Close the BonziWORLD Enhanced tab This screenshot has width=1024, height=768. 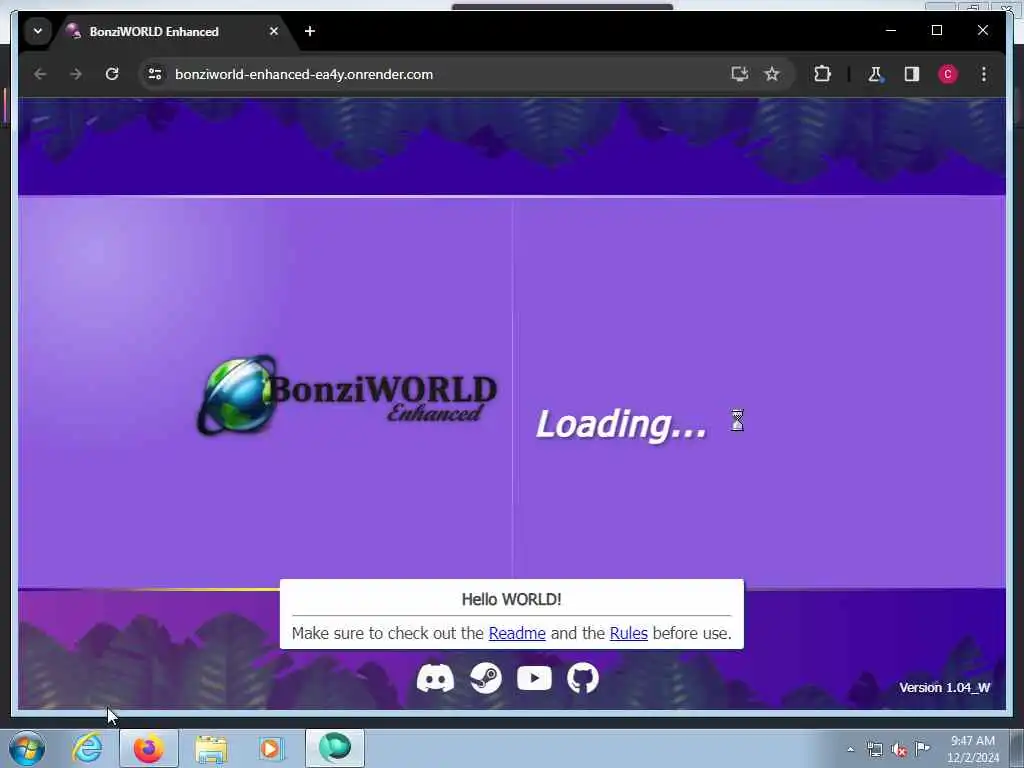[x=274, y=31]
